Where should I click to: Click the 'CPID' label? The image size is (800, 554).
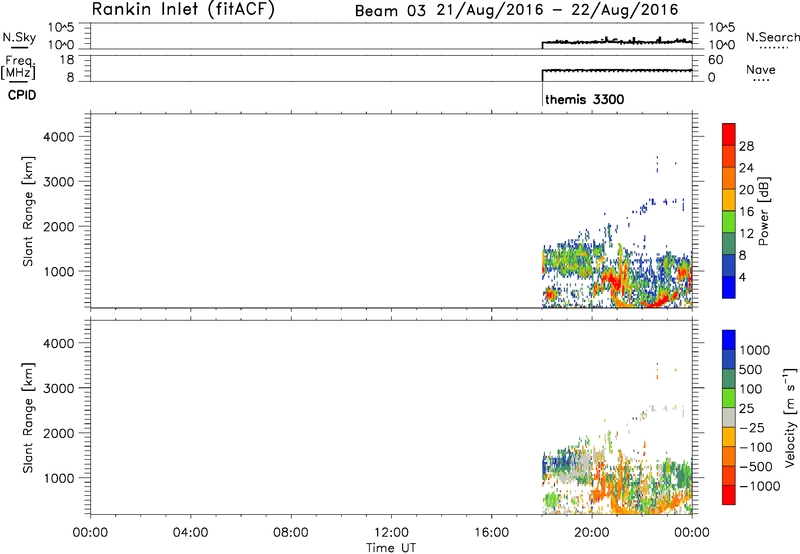[22, 95]
